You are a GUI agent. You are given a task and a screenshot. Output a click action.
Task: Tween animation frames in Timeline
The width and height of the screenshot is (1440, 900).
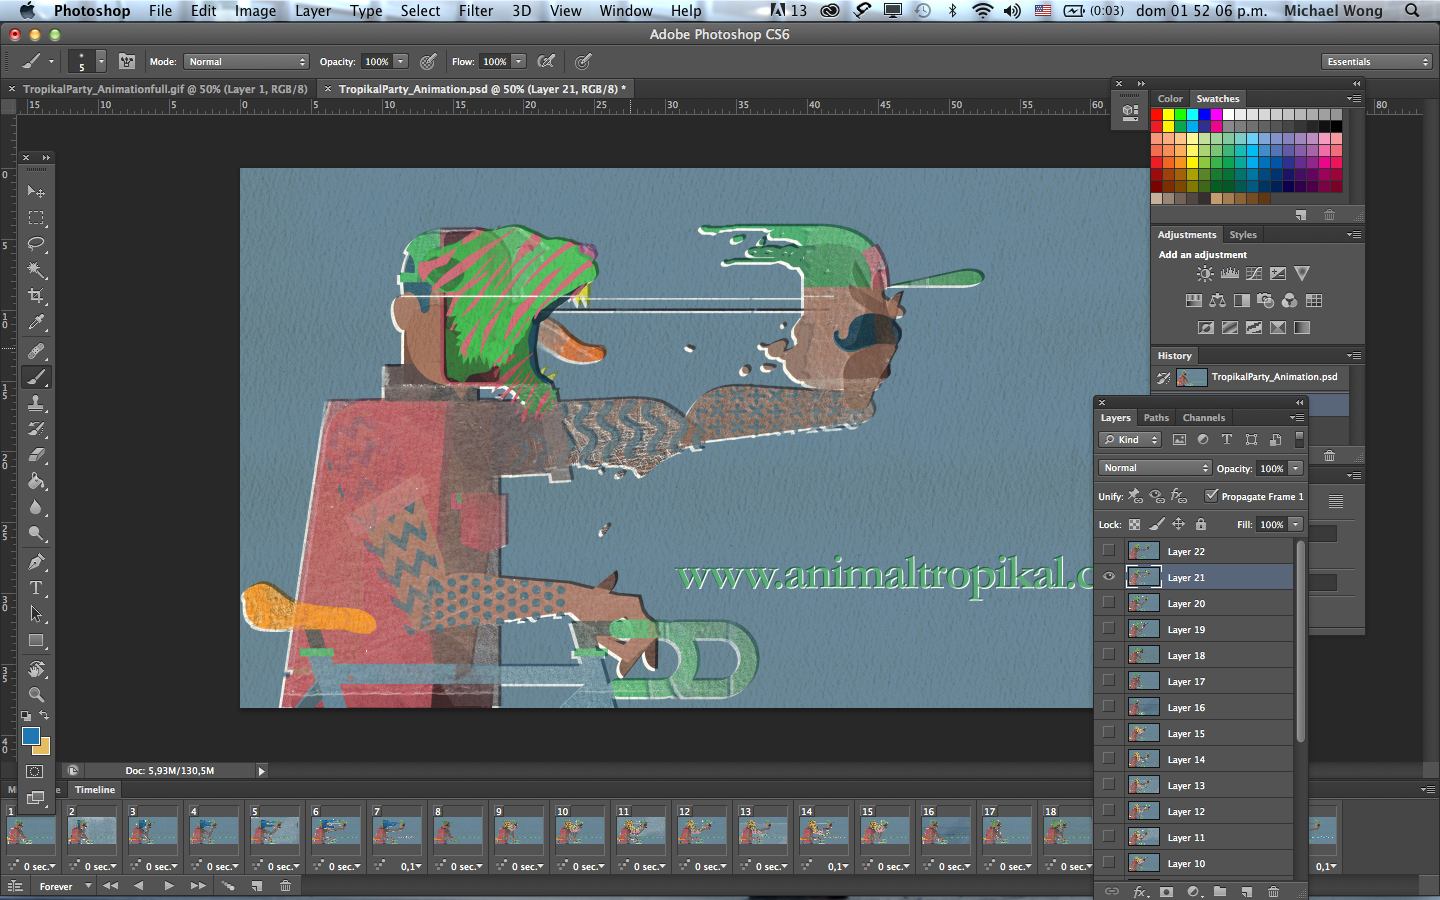[x=228, y=886]
